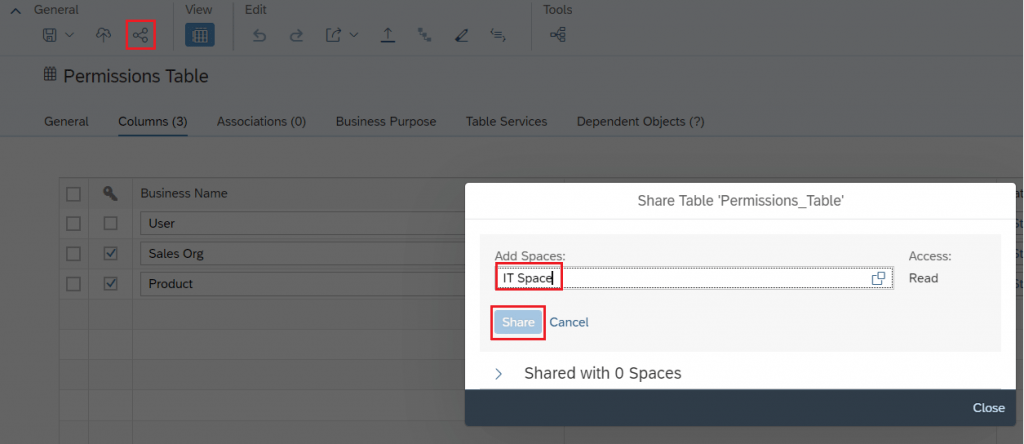Expand the Shared with 0 Spaces section
This screenshot has width=1024, height=444.
[x=499, y=373]
